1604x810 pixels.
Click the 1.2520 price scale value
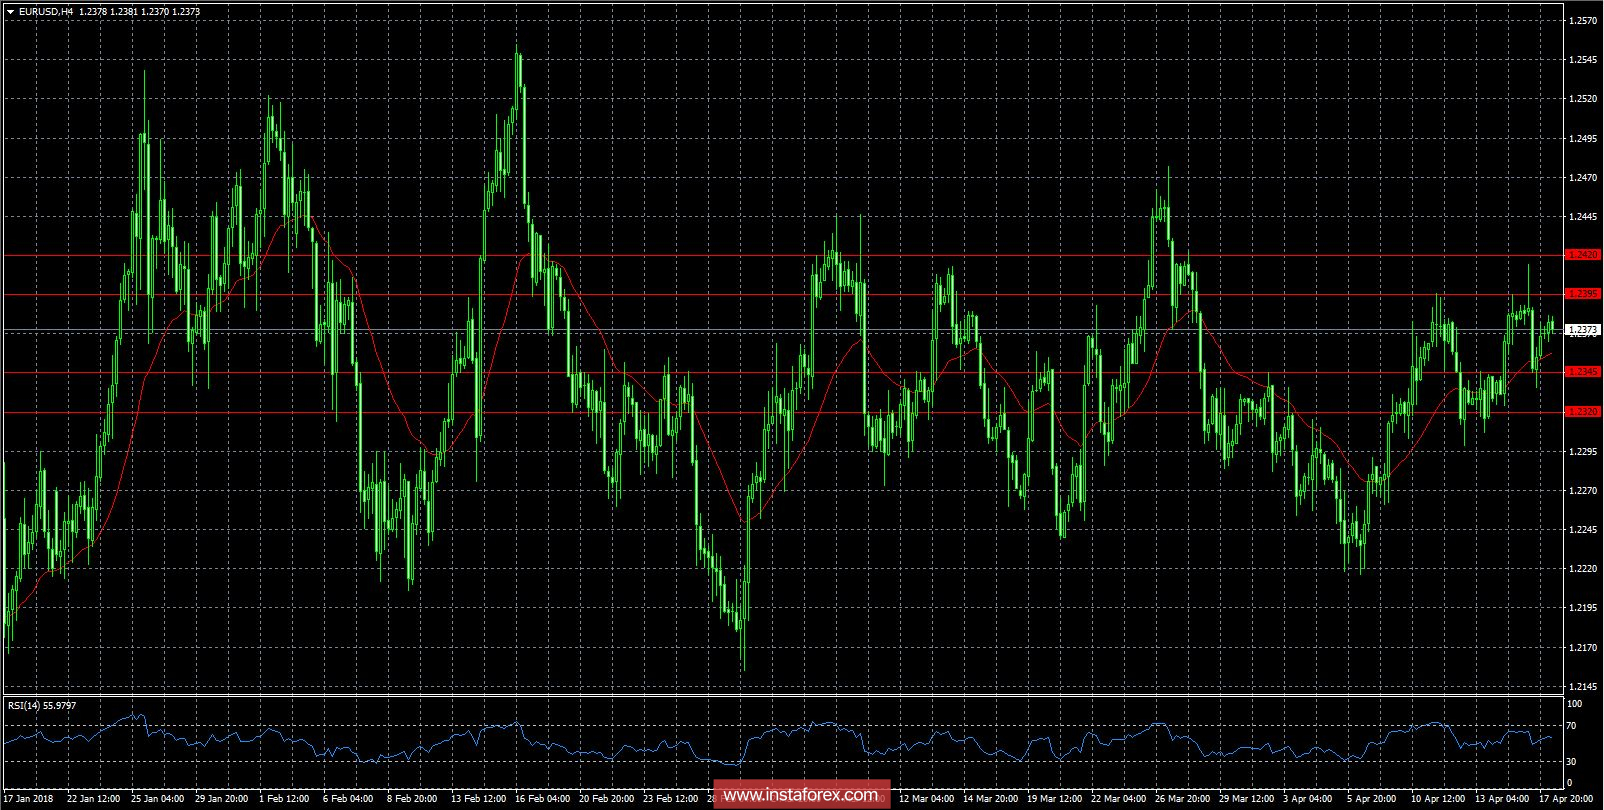pos(1584,98)
